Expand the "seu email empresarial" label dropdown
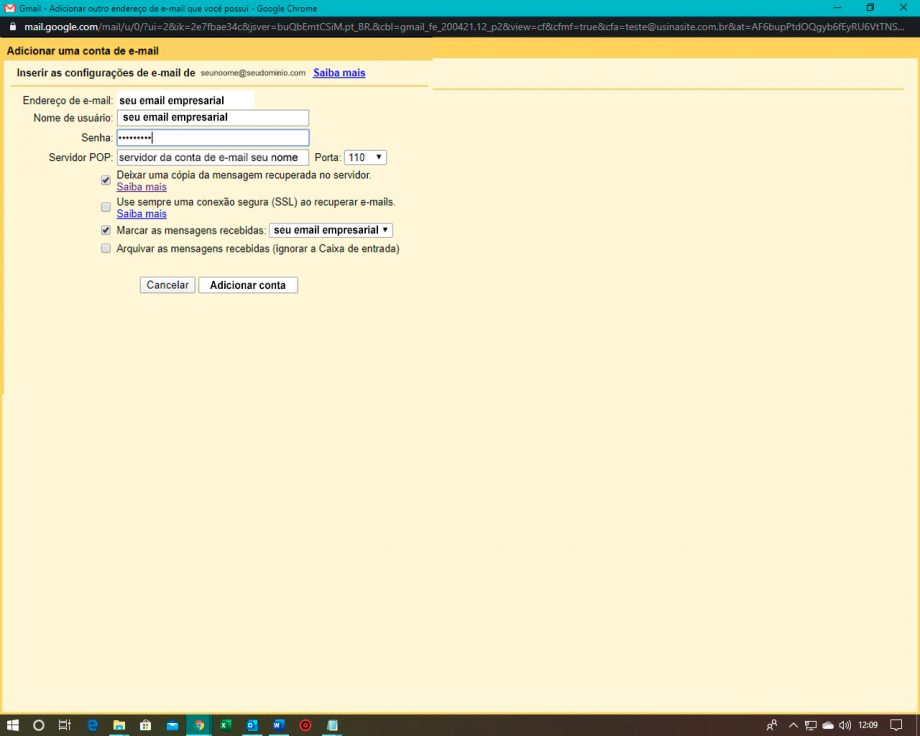The height and width of the screenshot is (736, 920). [x=331, y=230]
